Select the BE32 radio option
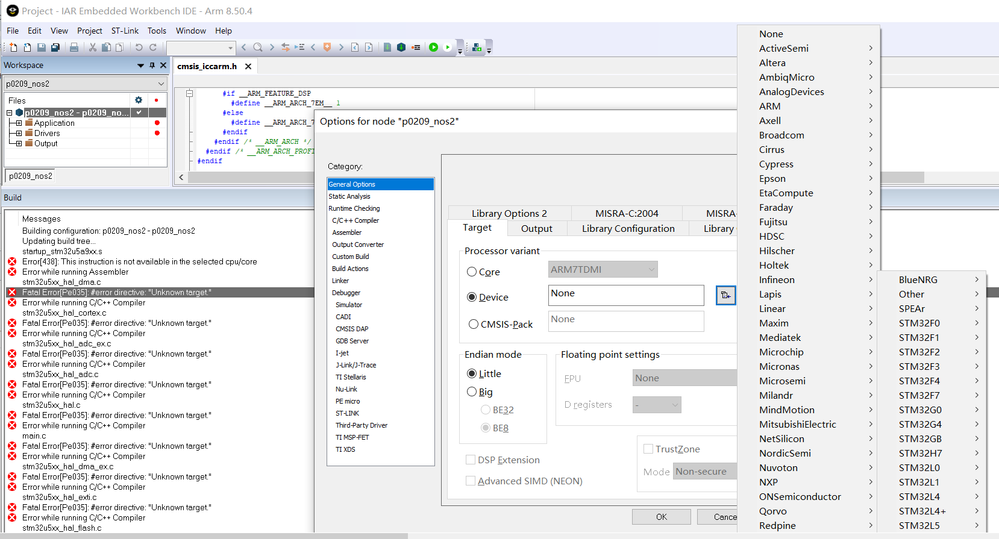This screenshot has height=539, width=999. (x=485, y=410)
